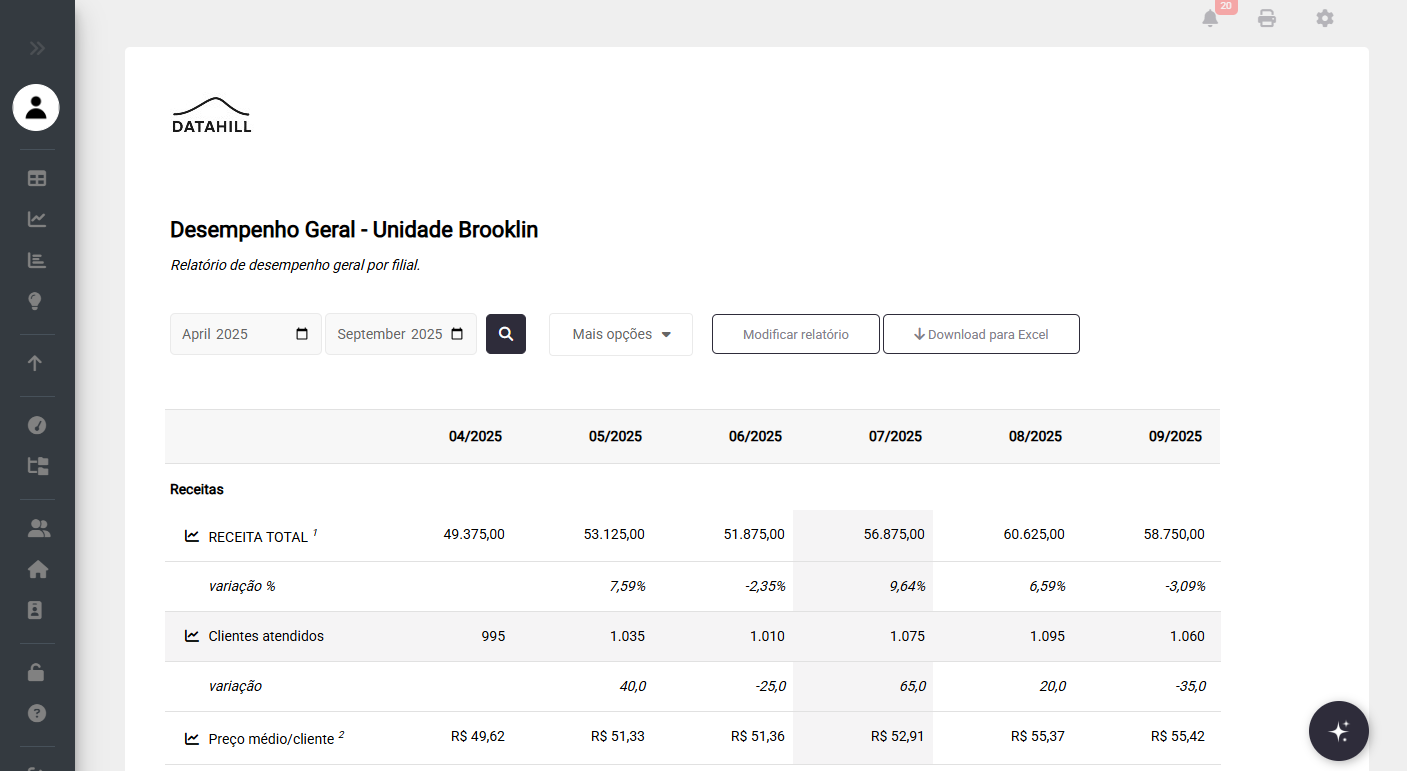Image resolution: width=1407 pixels, height=771 pixels.
Task: Click Download para Excel button
Action: click(x=981, y=334)
